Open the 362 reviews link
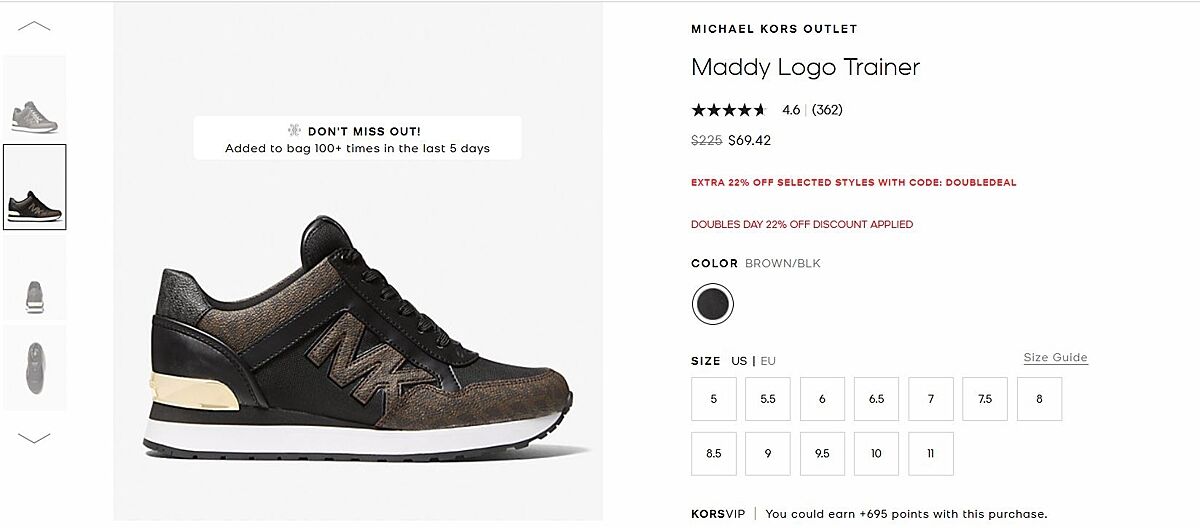This screenshot has width=1200, height=528. pyautogui.click(x=827, y=110)
